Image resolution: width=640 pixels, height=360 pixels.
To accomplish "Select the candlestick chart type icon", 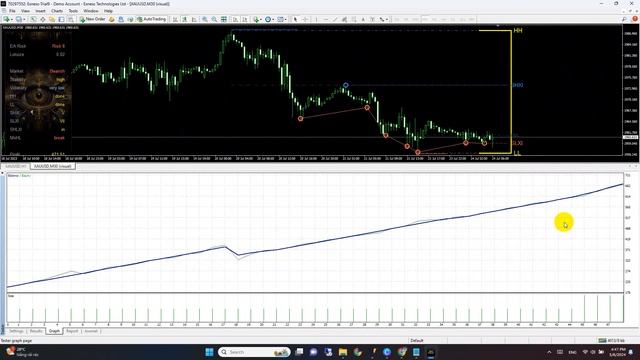I will coord(184,19).
